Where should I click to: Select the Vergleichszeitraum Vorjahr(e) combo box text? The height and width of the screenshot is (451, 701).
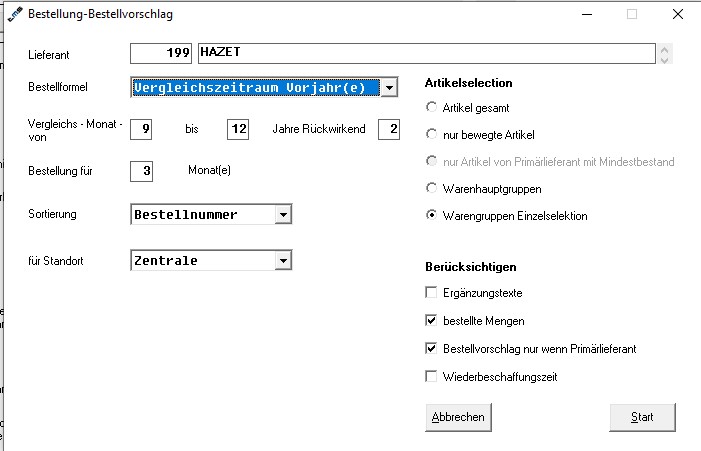(256, 88)
